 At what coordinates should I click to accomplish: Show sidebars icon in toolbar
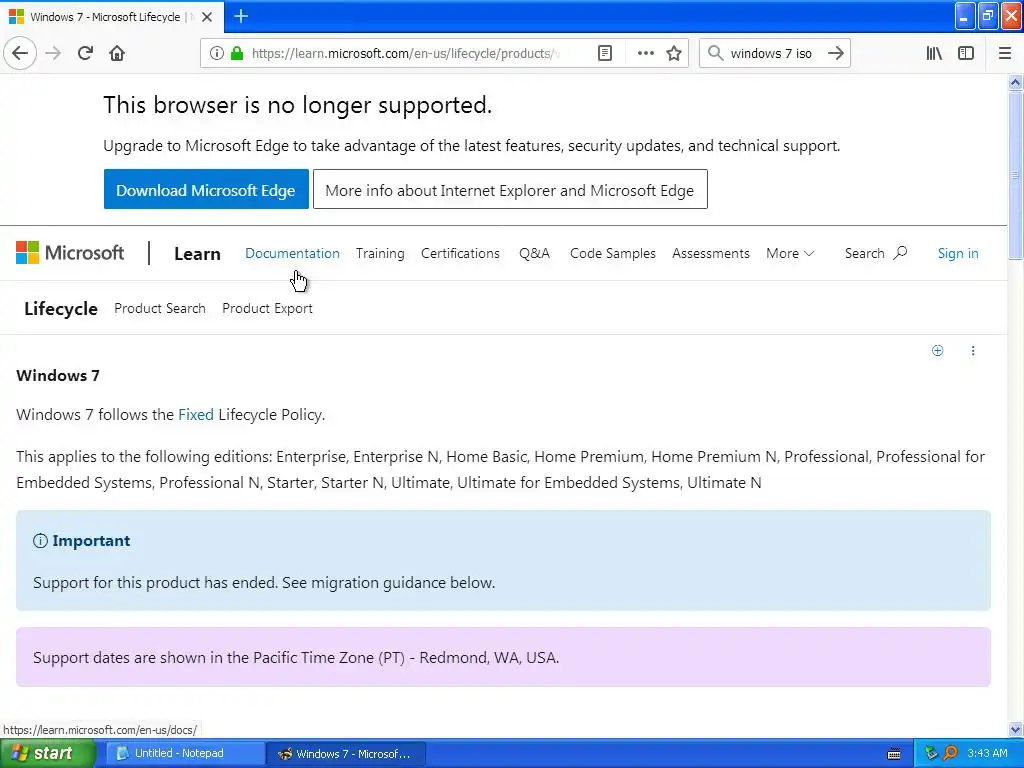click(x=966, y=53)
